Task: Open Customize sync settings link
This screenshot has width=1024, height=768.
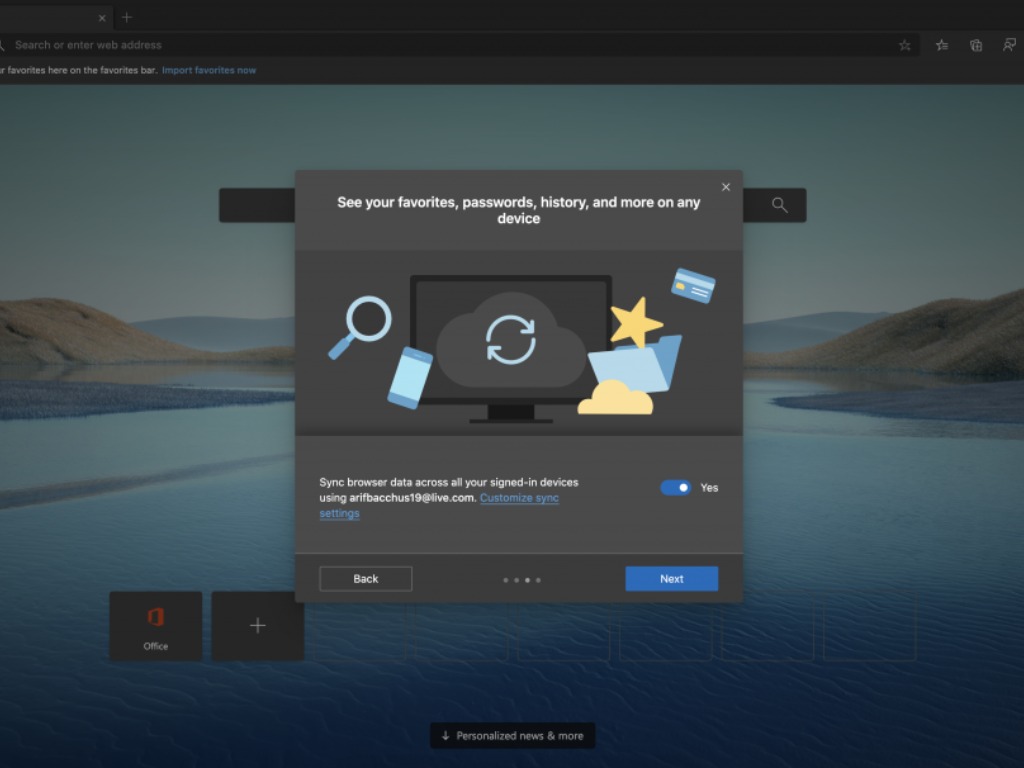Action: coord(519,498)
